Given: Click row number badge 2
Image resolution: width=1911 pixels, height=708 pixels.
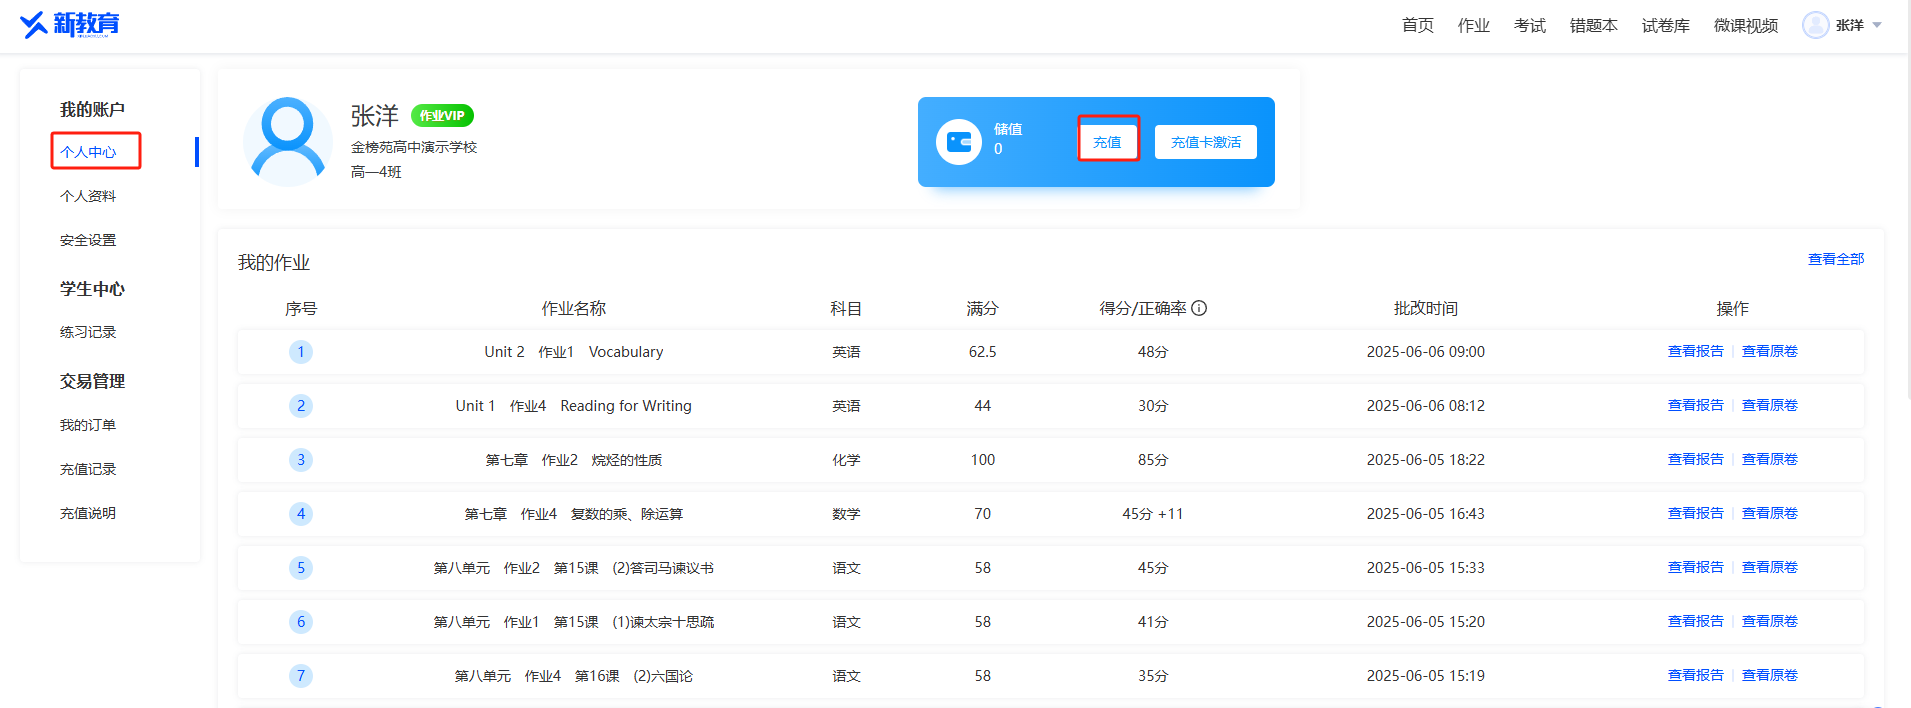Looking at the screenshot, I should 301,406.
